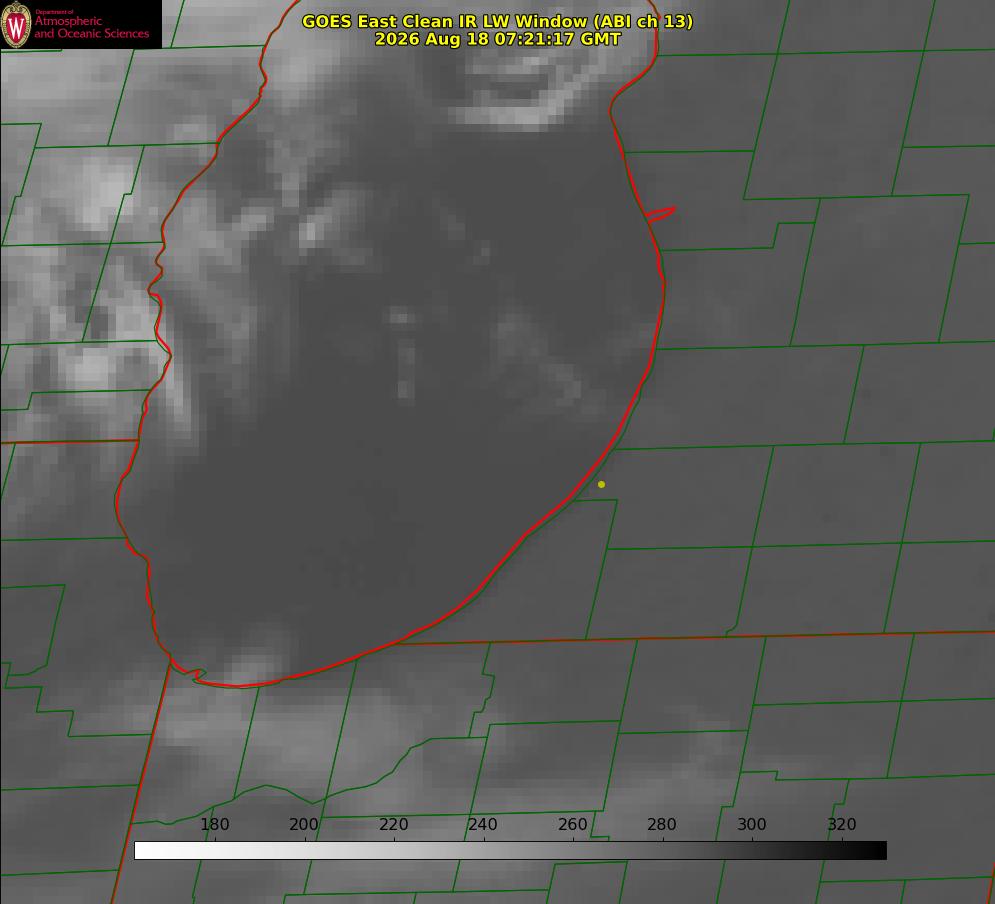Click the 320 label on the colorbar
995x904 pixels.
tap(842, 824)
